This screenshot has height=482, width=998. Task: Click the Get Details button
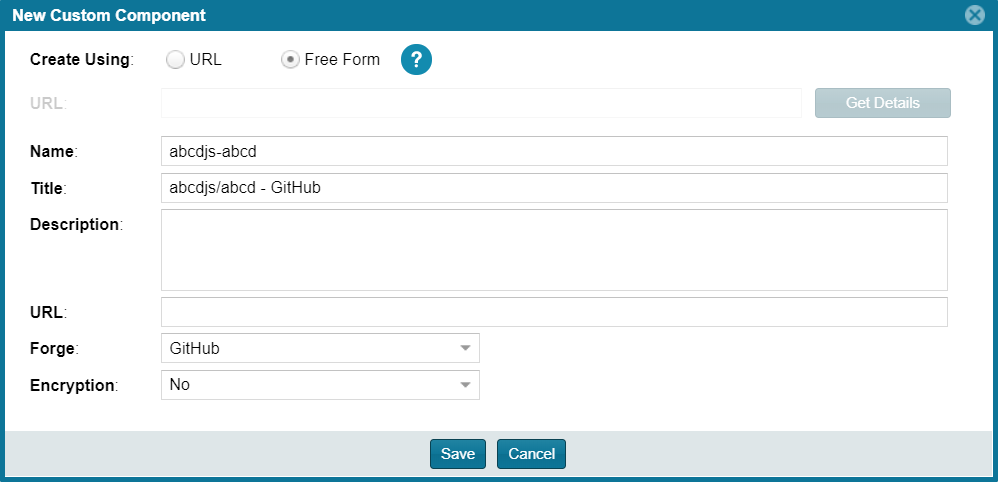[883, 103]
